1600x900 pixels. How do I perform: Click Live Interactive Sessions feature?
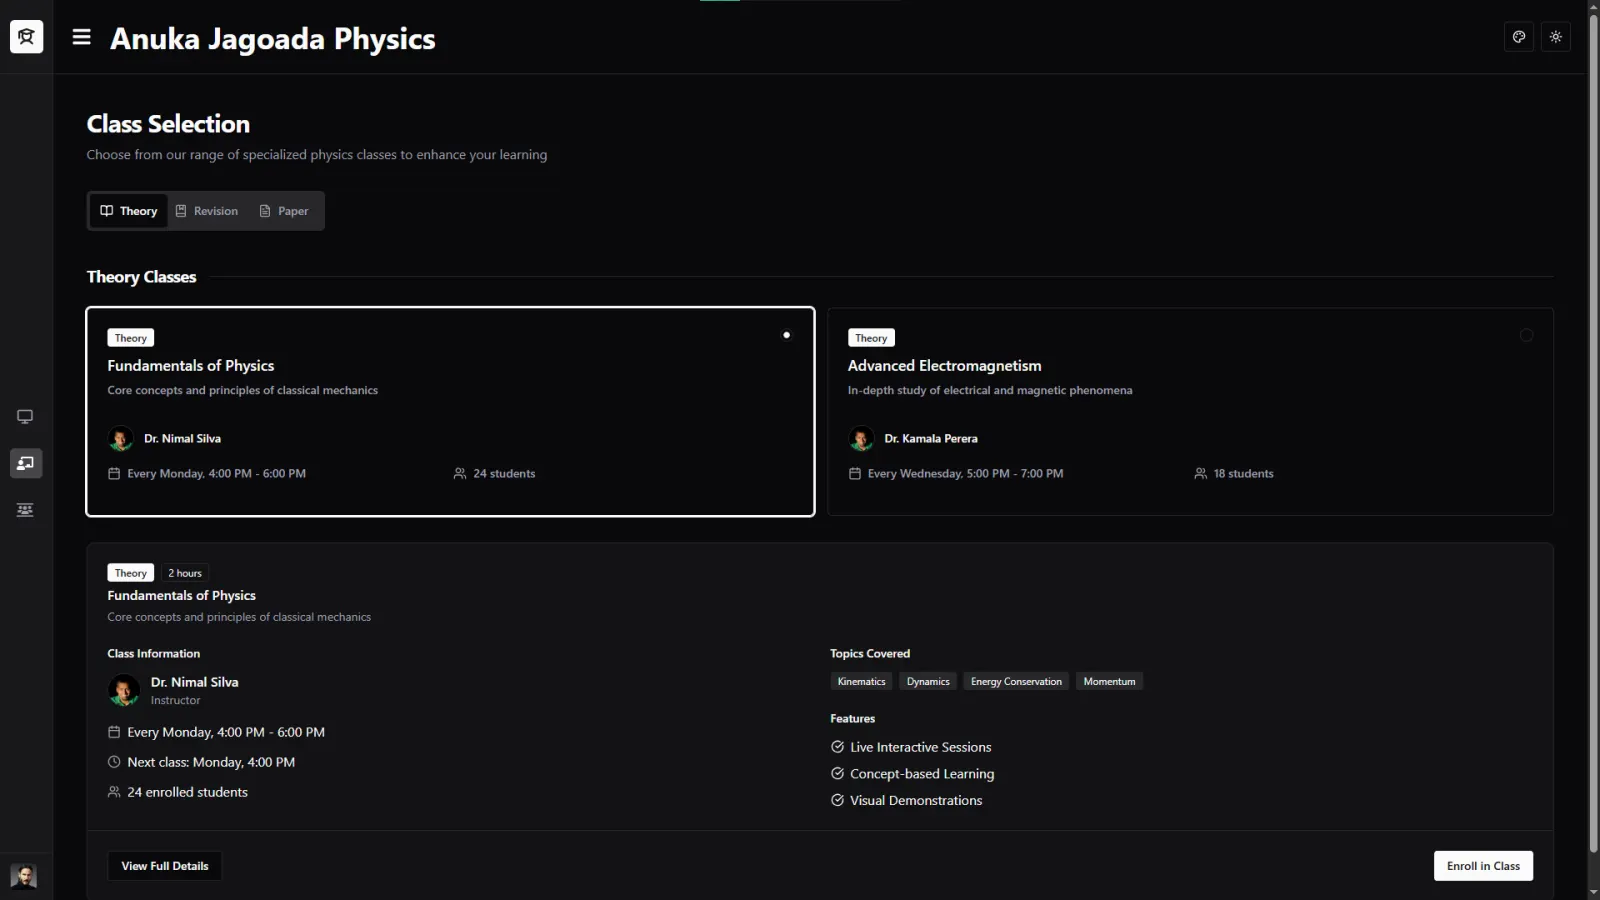pos(911,747)
